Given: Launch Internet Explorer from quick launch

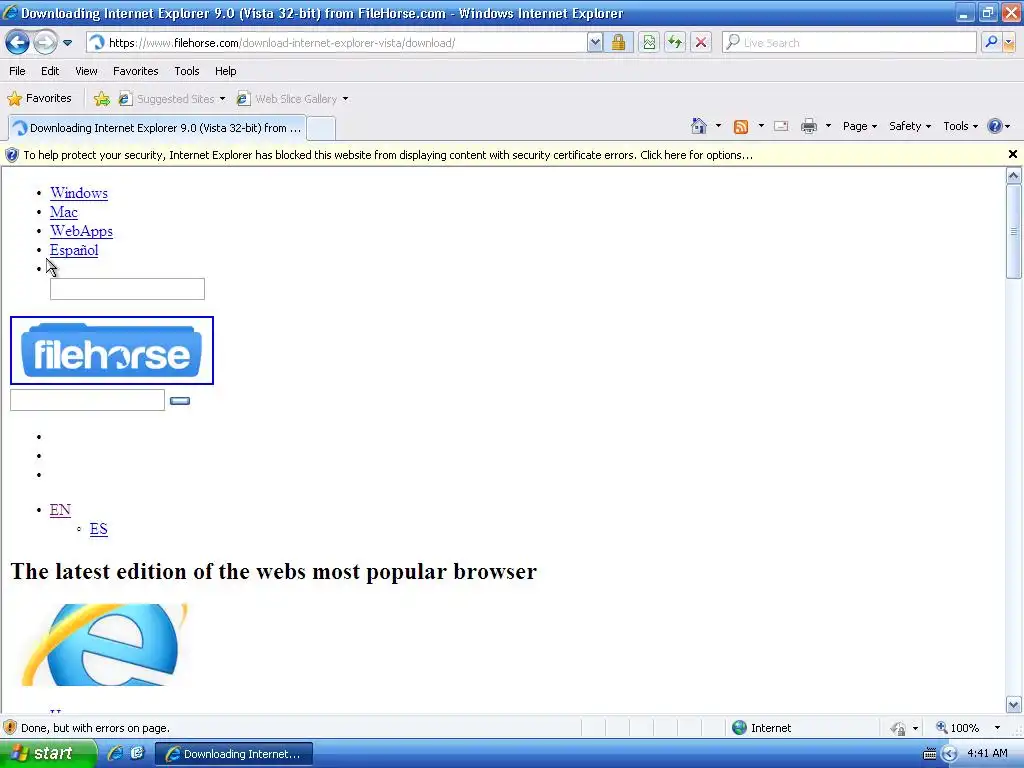Looking at the screenshot, I should (x=116, y=754).
